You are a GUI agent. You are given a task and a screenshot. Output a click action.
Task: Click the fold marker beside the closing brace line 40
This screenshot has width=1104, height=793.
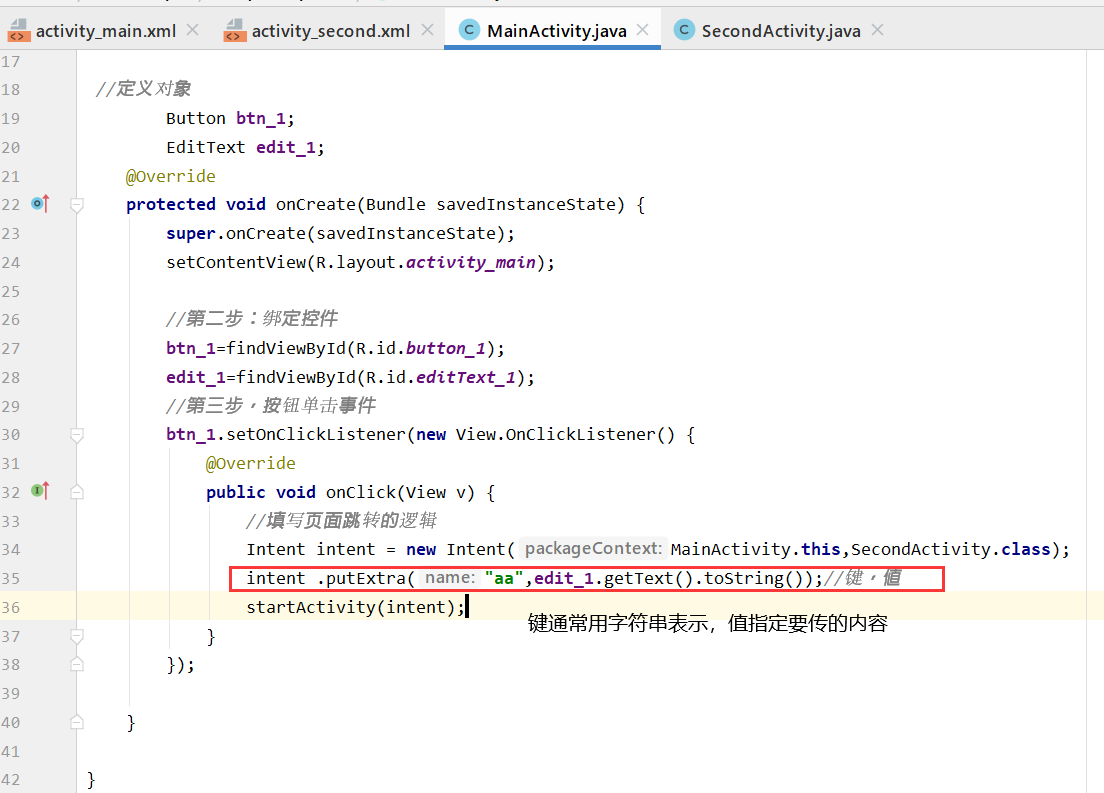pyautogui.click(x=77, y=722)
